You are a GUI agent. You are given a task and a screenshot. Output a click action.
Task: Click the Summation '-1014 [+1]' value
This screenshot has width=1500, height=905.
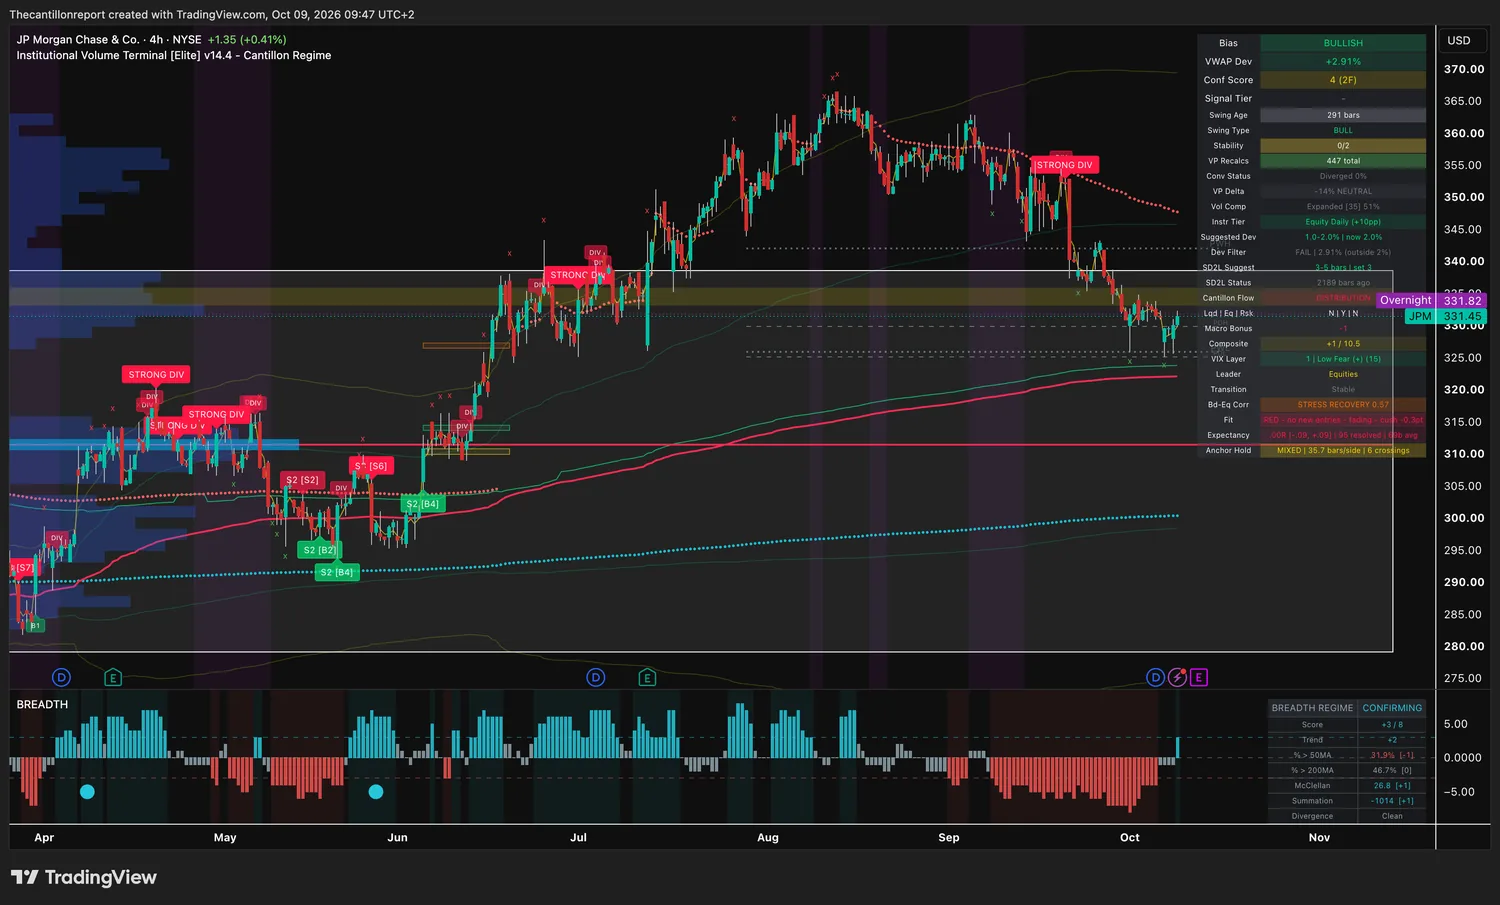[1392, 801]
